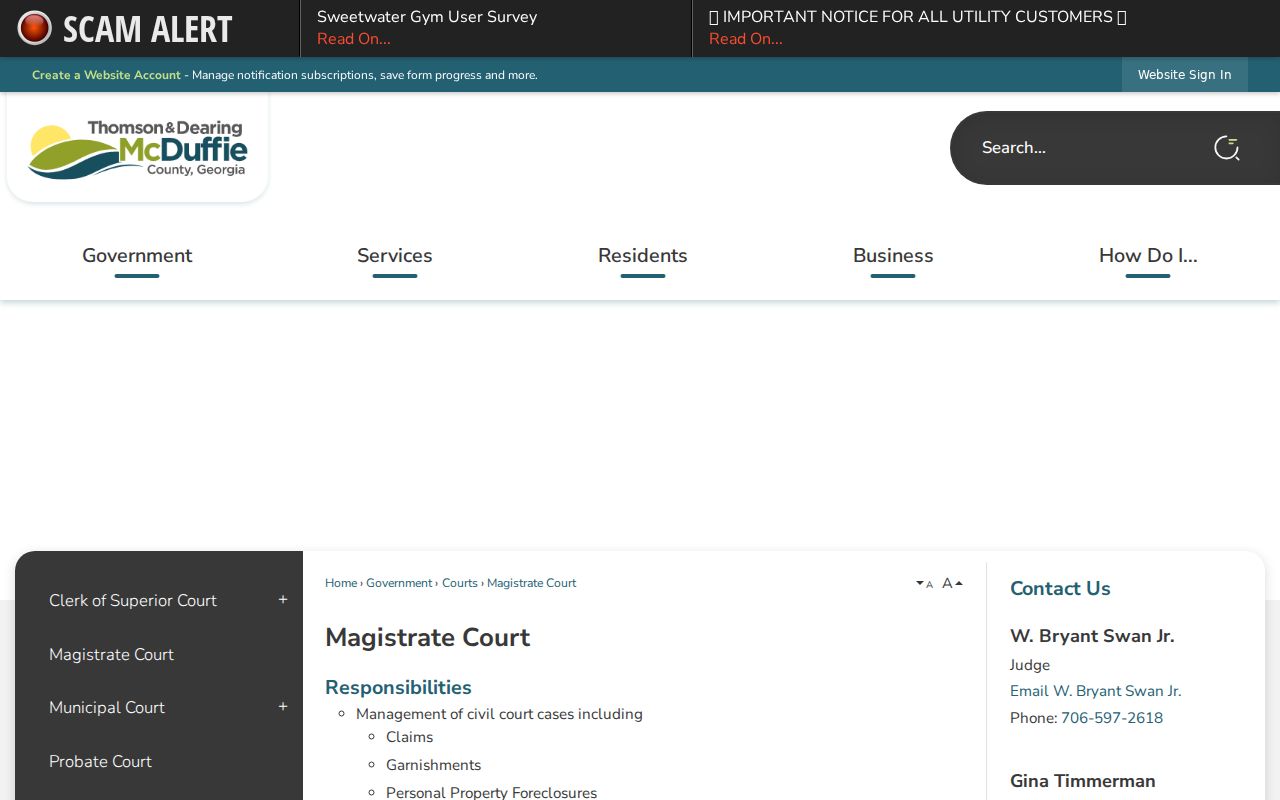Click the Courts breadcrumb link

tap(460, 583)
